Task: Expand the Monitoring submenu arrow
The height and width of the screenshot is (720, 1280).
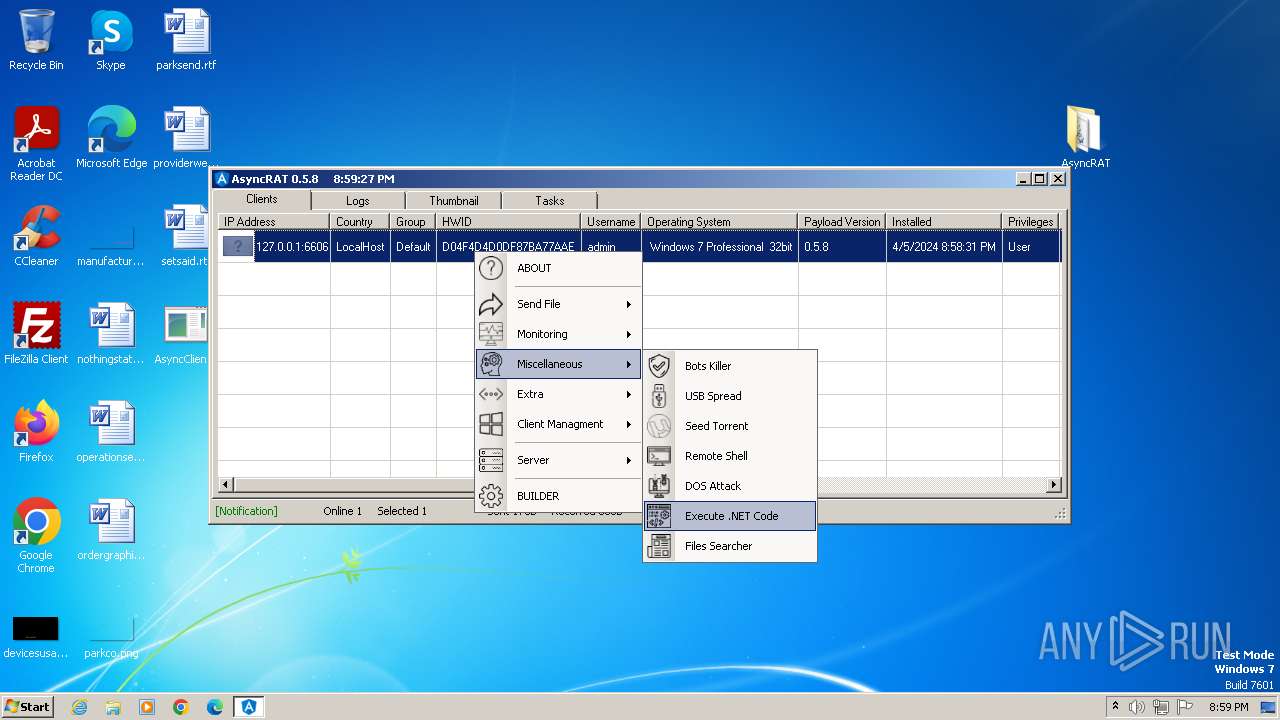Action: coord(629,334)
